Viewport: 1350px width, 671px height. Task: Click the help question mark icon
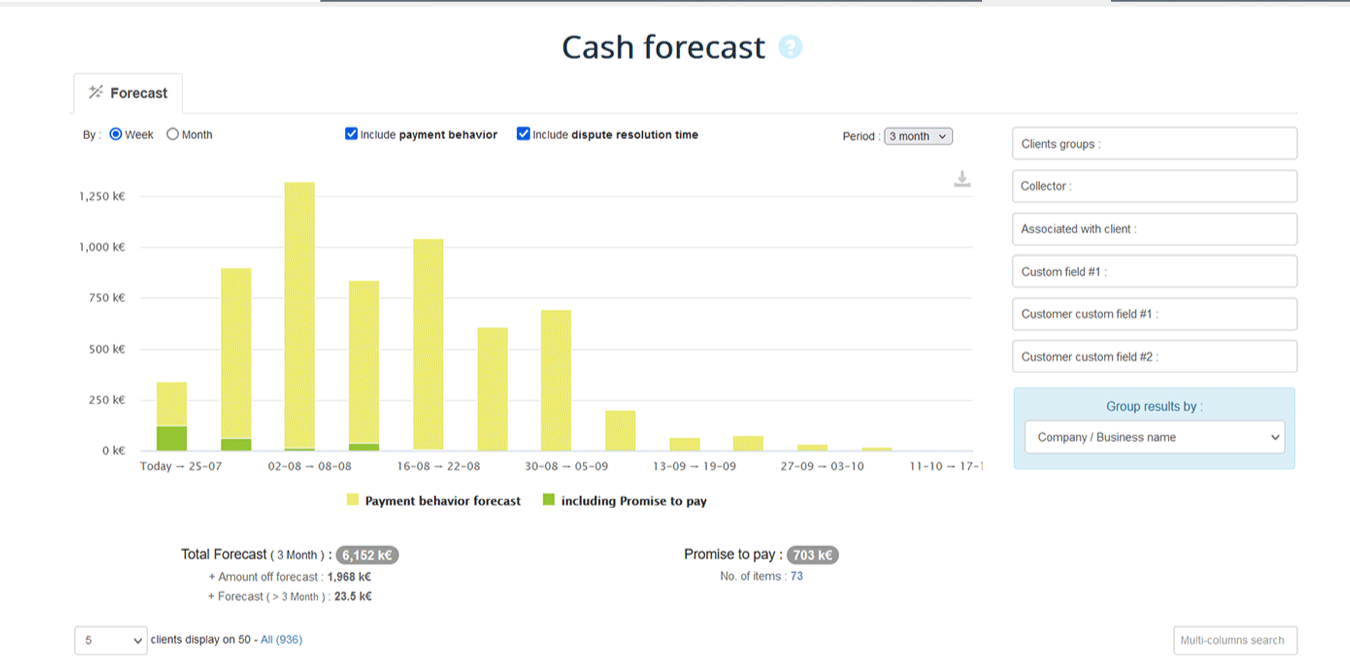pos(790,47)
